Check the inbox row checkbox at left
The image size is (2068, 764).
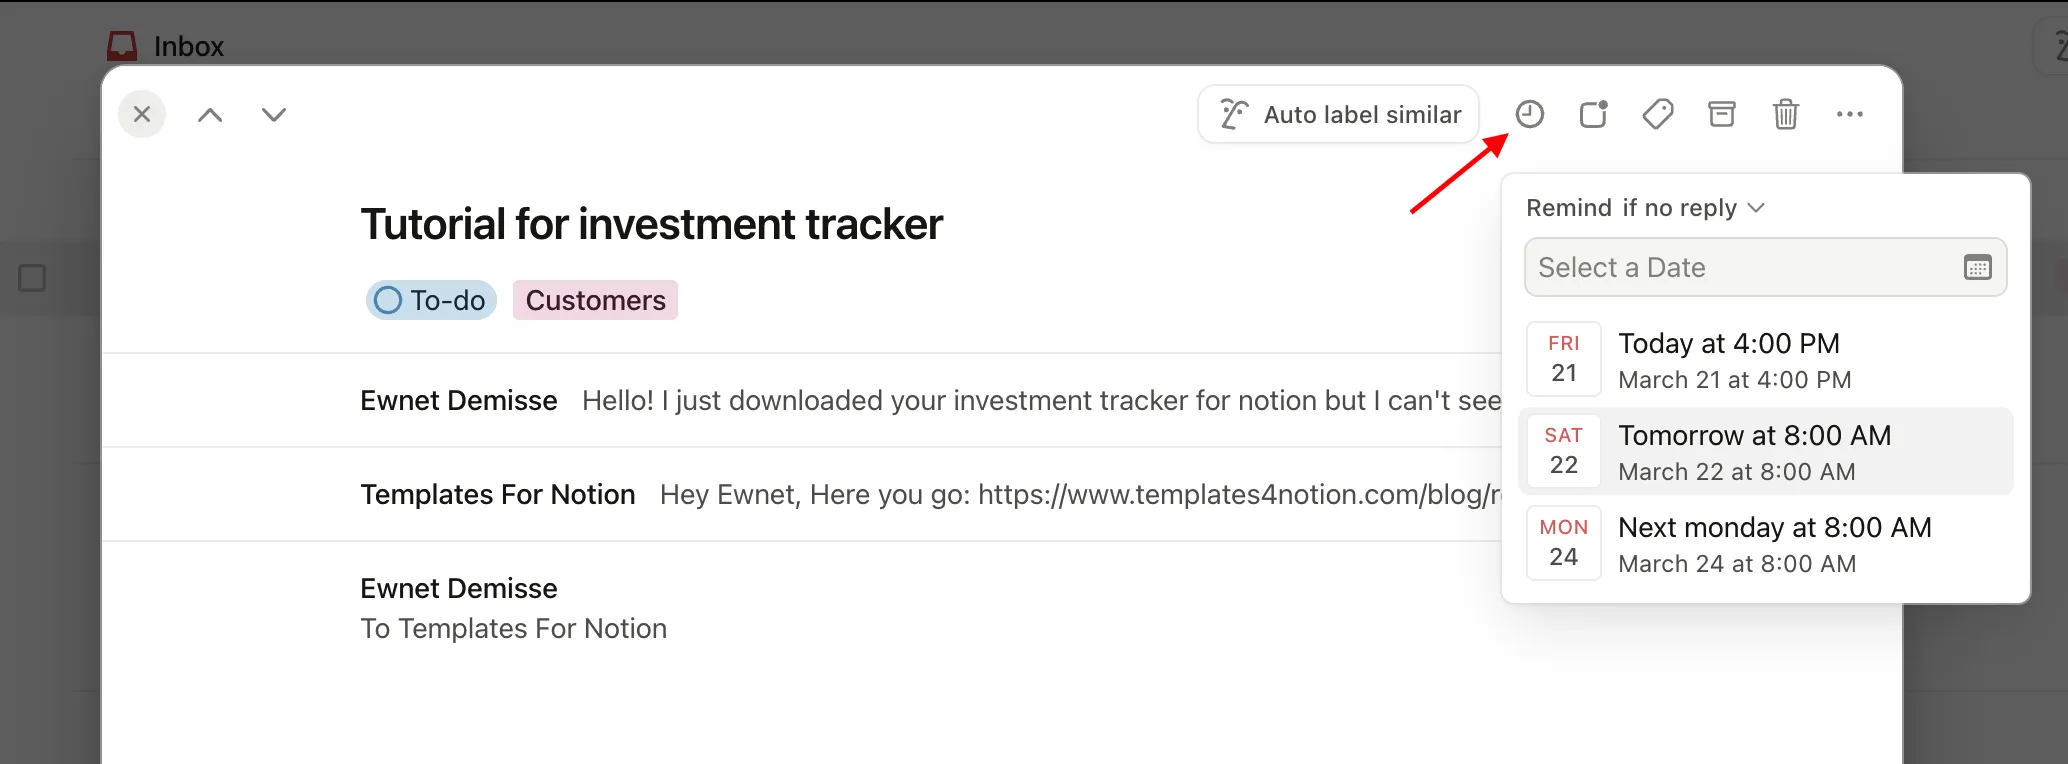pyautogui.click(x=32, y=278)
